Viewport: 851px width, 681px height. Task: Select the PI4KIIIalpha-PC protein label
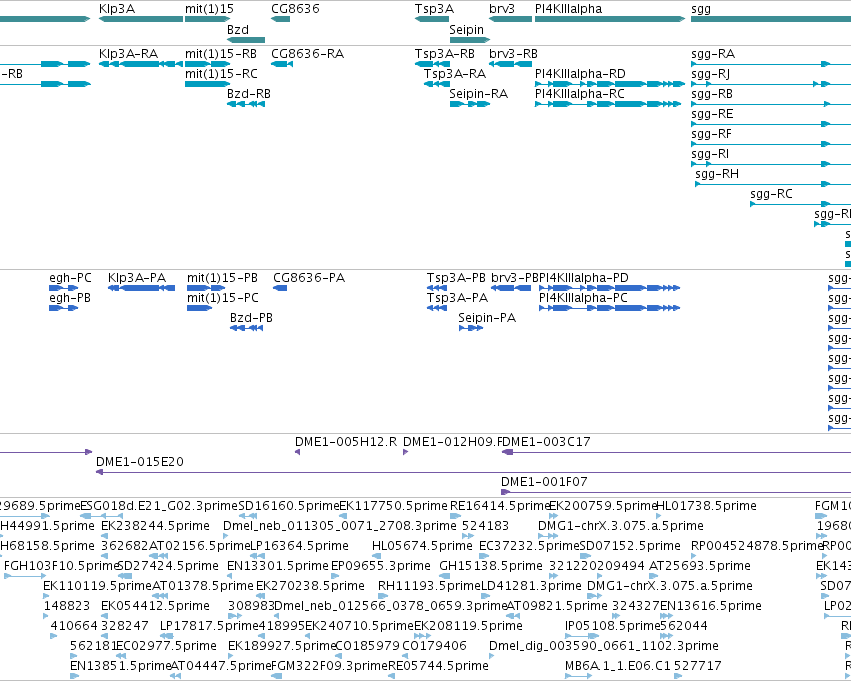click(x=583, y=298)
